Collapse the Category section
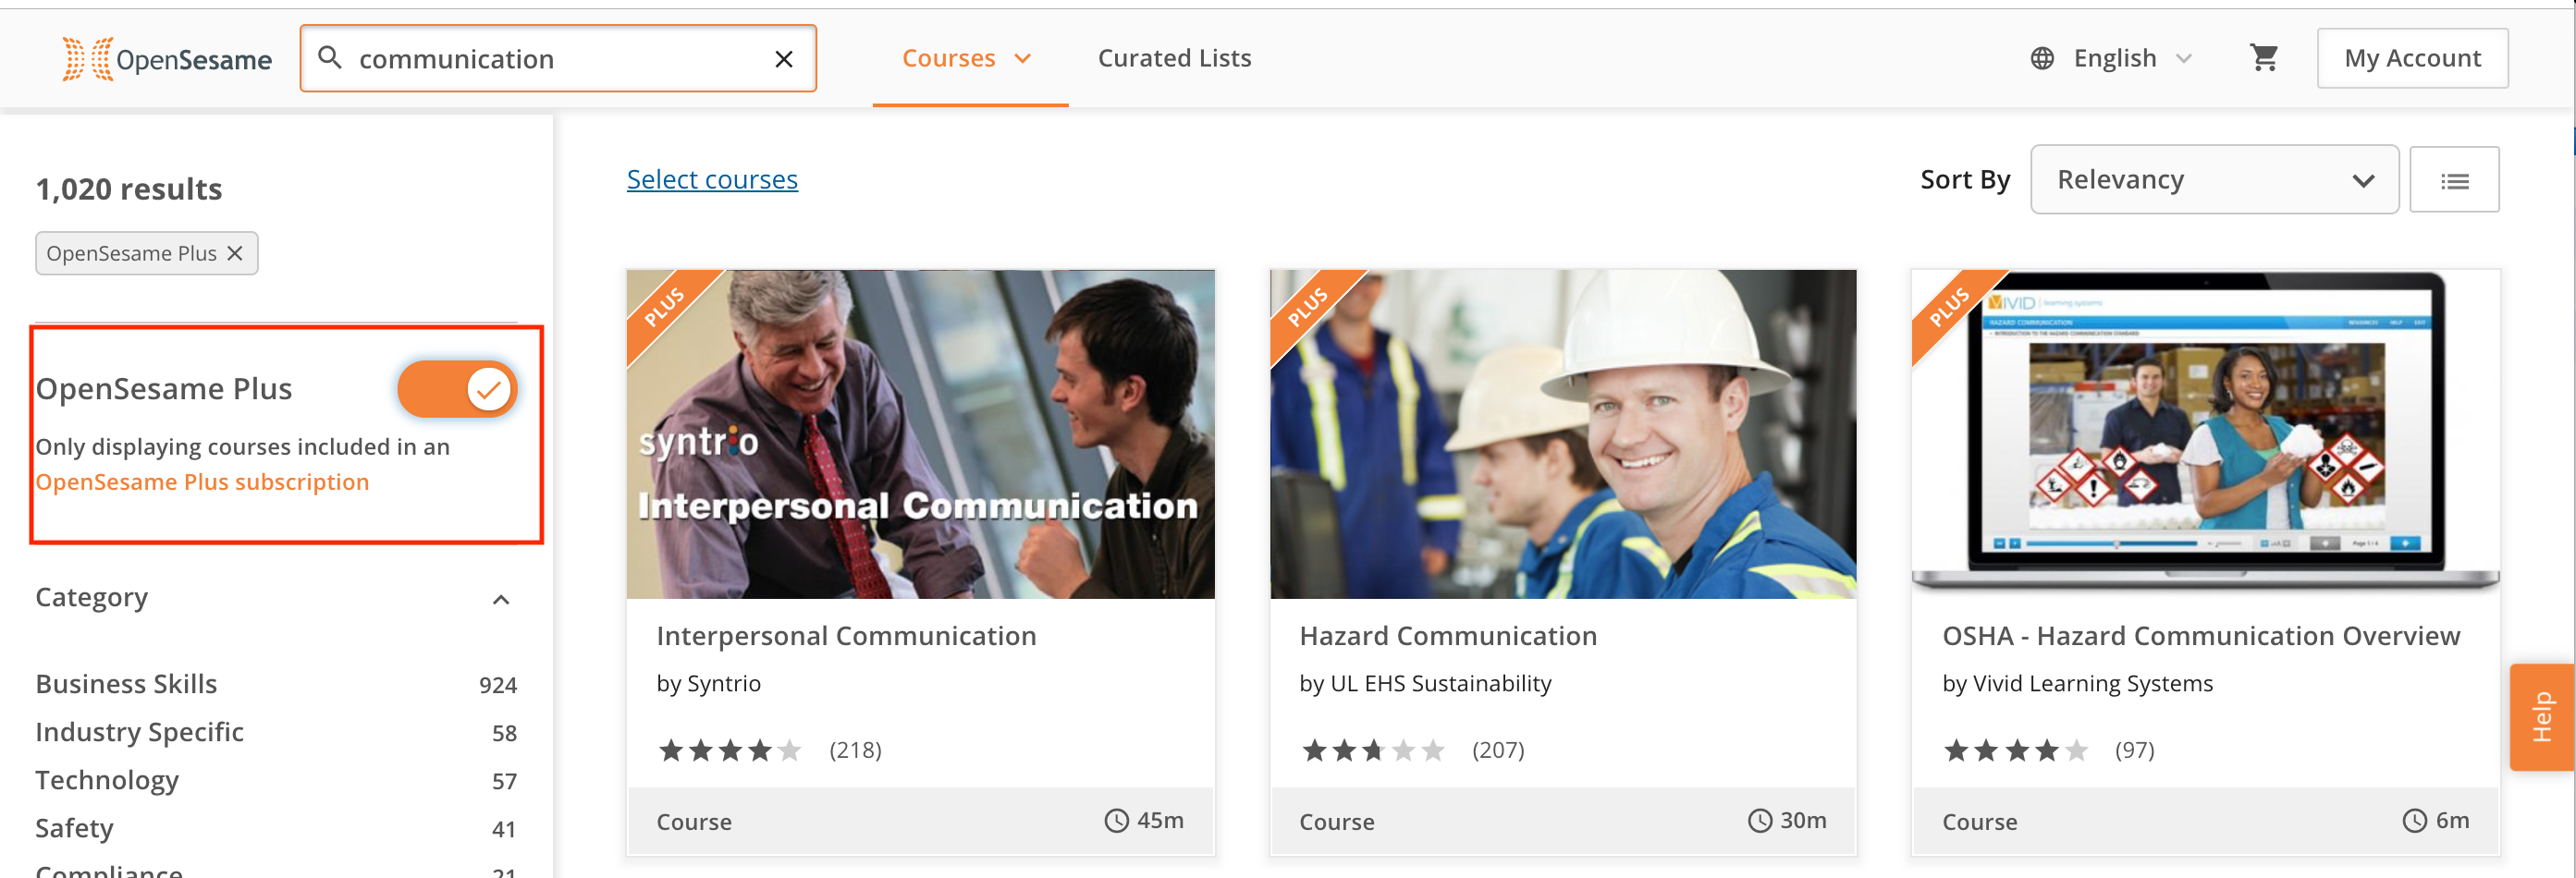Image resolution: width=2576 pixels, height=878 pixels. pos(502,599)
